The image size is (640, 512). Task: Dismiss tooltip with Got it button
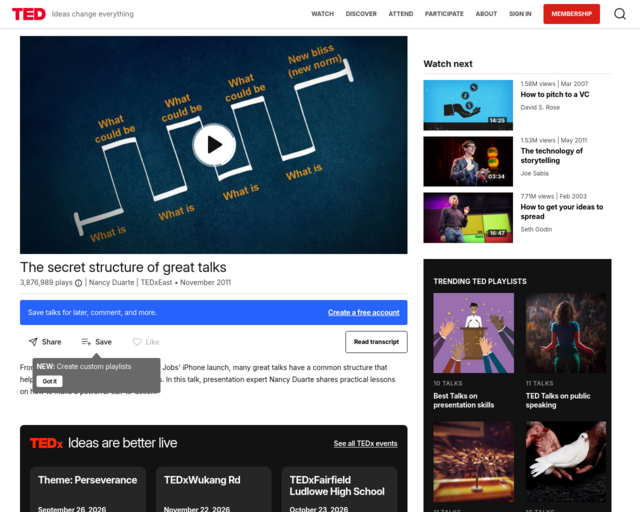click(x=49, y=381)
